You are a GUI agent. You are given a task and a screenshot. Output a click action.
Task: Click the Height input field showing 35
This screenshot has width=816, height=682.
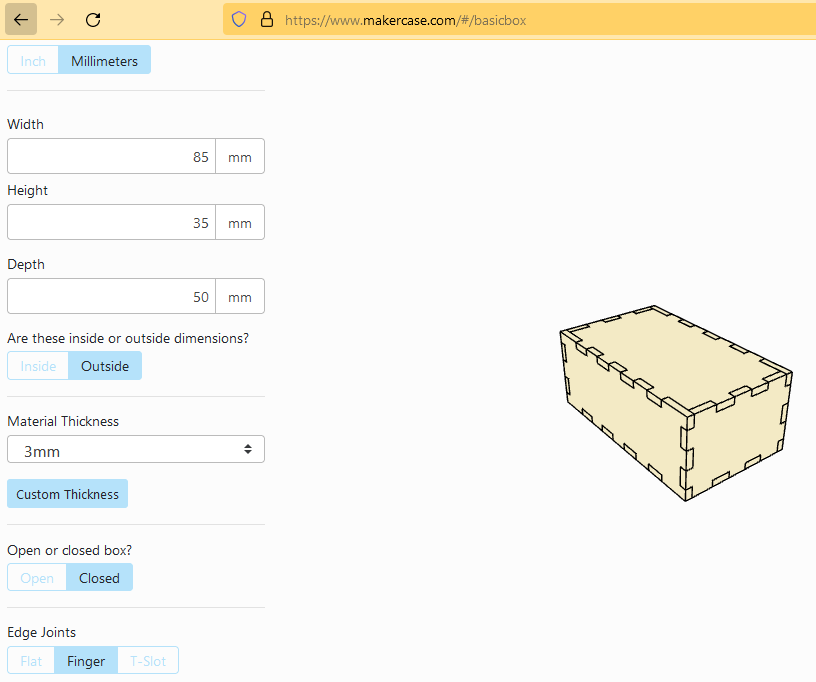point(111,222)
